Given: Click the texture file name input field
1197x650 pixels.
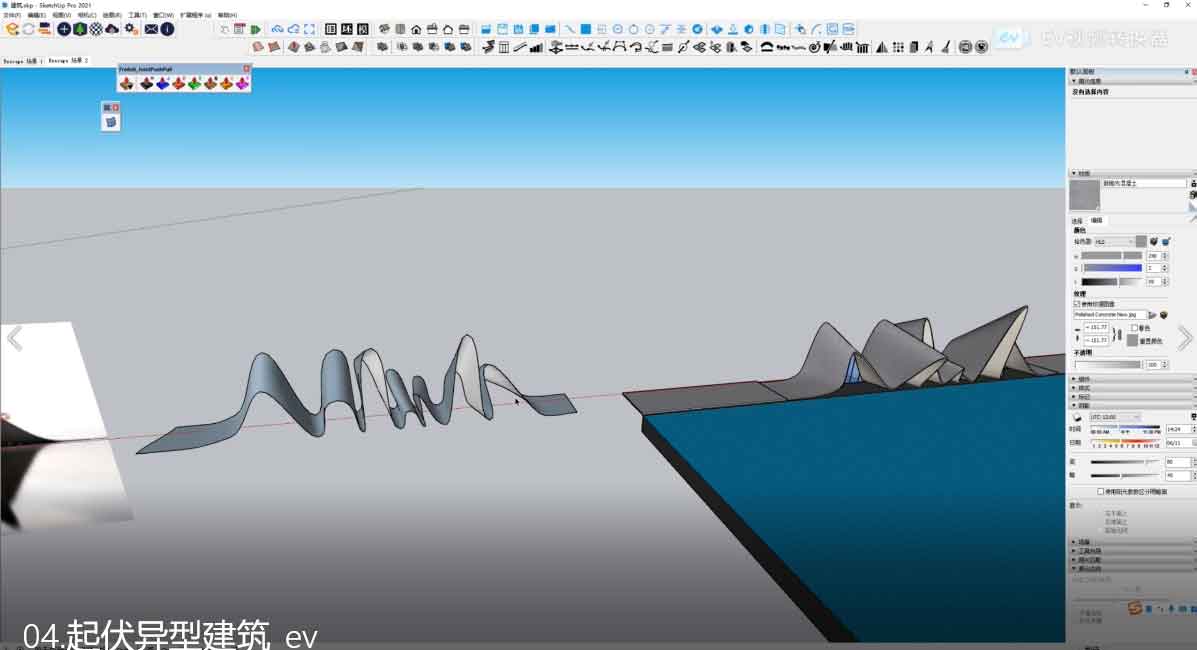Looking at the screenshot, I should (x=1109, y=315).
